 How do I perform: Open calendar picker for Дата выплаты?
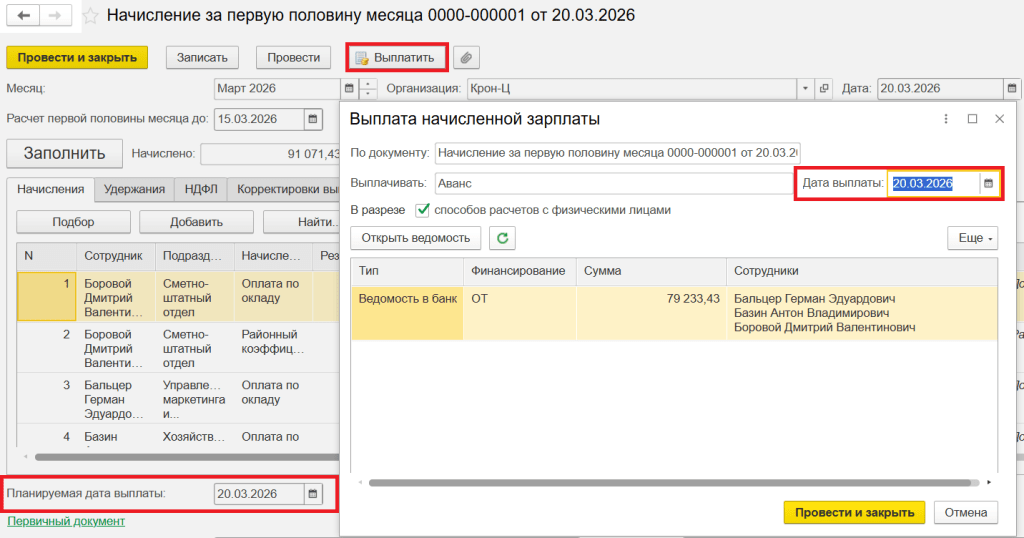click(x=989, y=184)
